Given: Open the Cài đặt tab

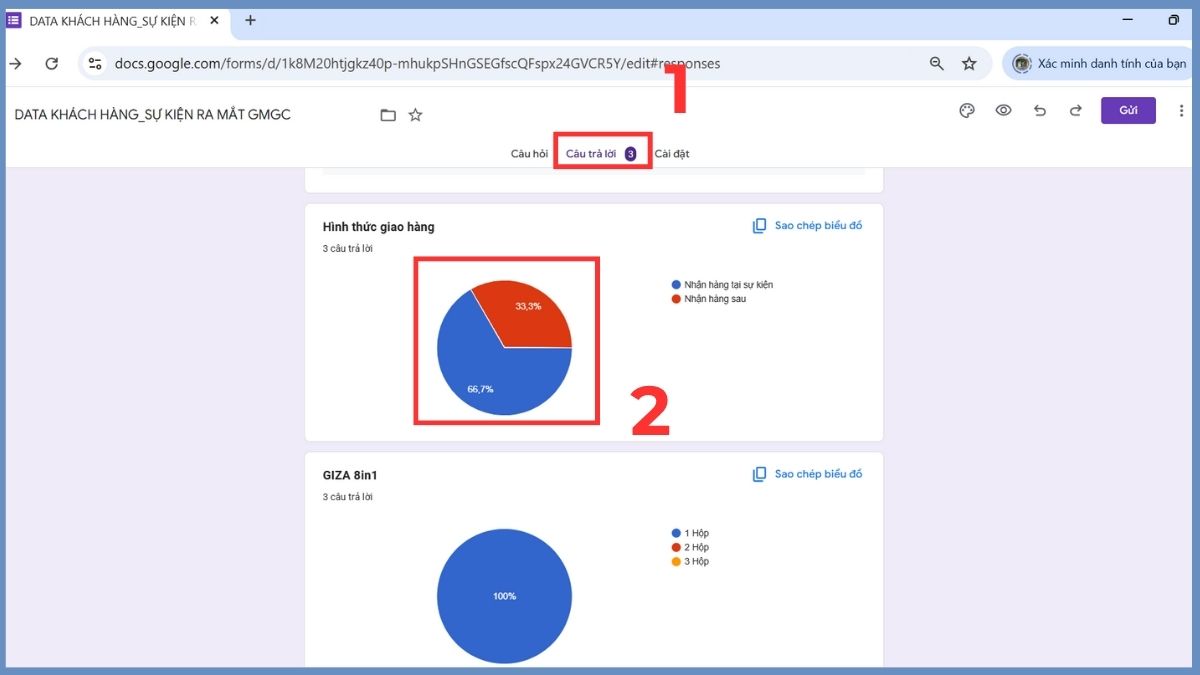Looking at the screenshot, I should pos(673,153).
